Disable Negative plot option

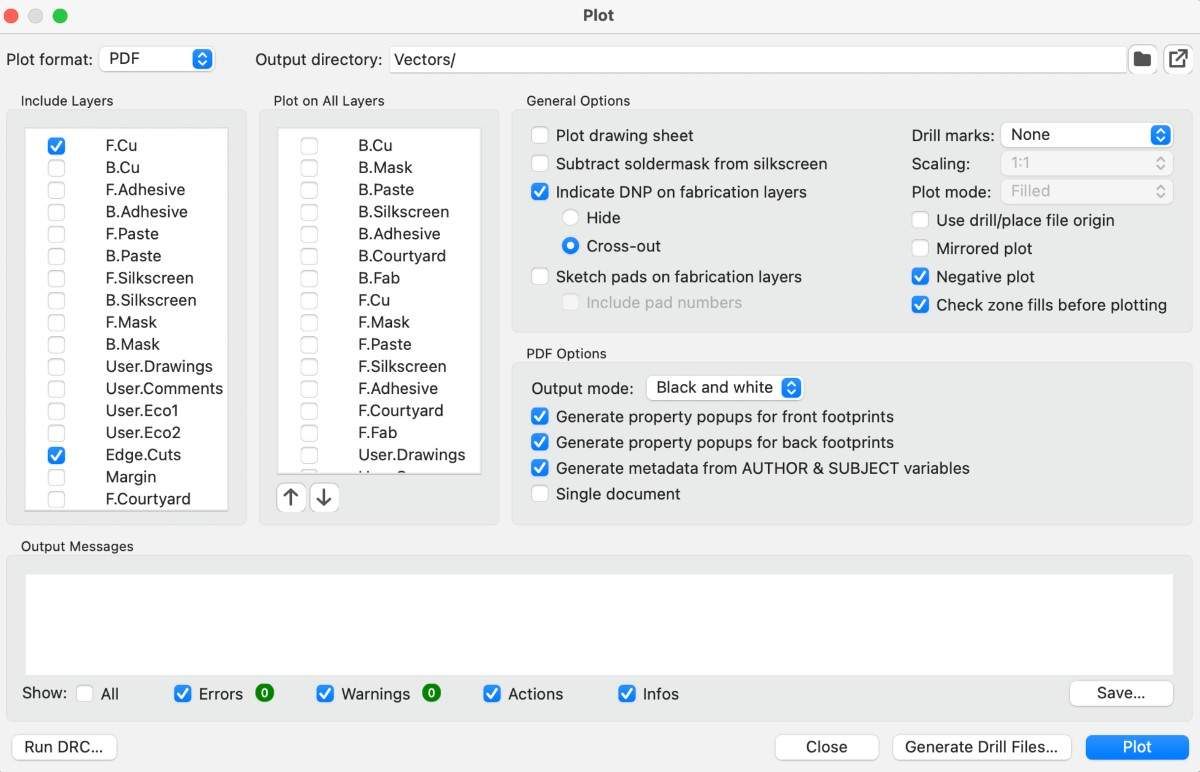pos(920,276)
